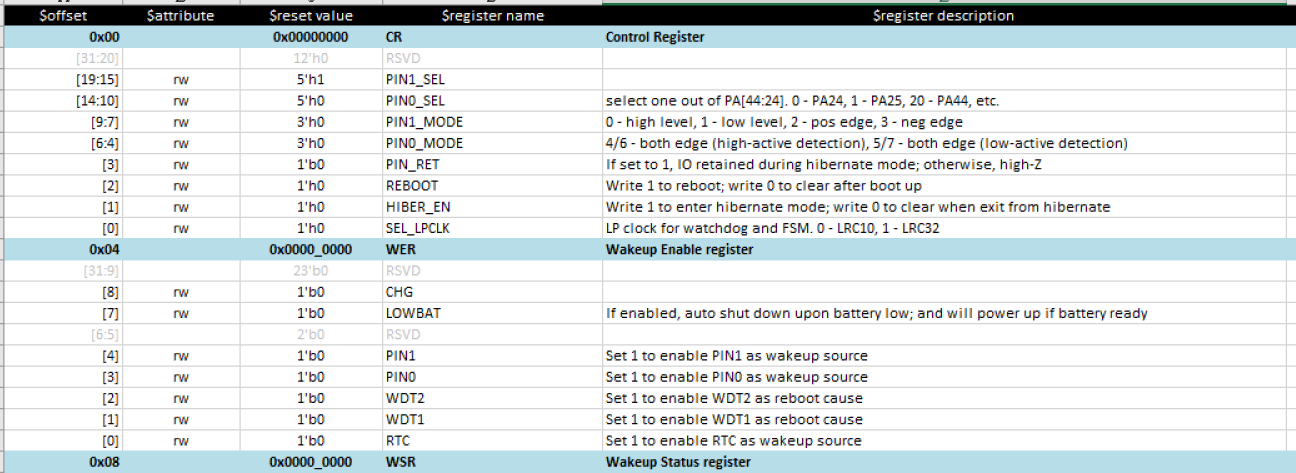Click the SEL_LPCLK register name cell
This screenshot has height=473, width=1296.
point(420,228)
